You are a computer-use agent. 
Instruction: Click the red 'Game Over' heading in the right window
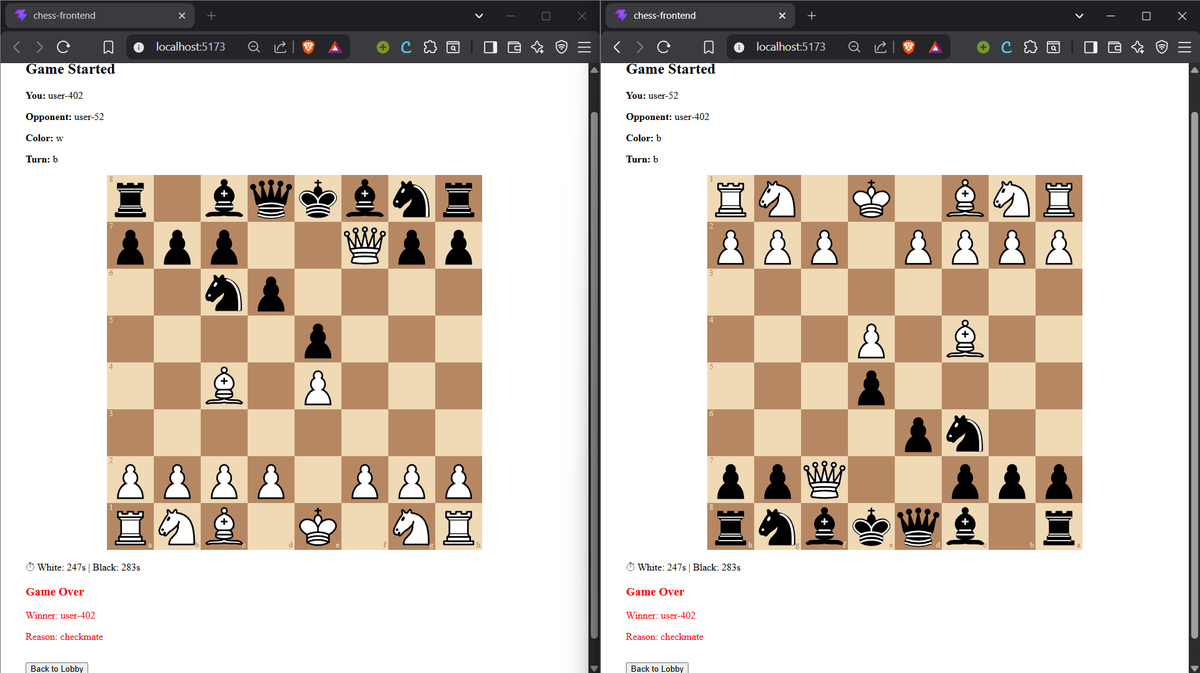pos(655,592)
